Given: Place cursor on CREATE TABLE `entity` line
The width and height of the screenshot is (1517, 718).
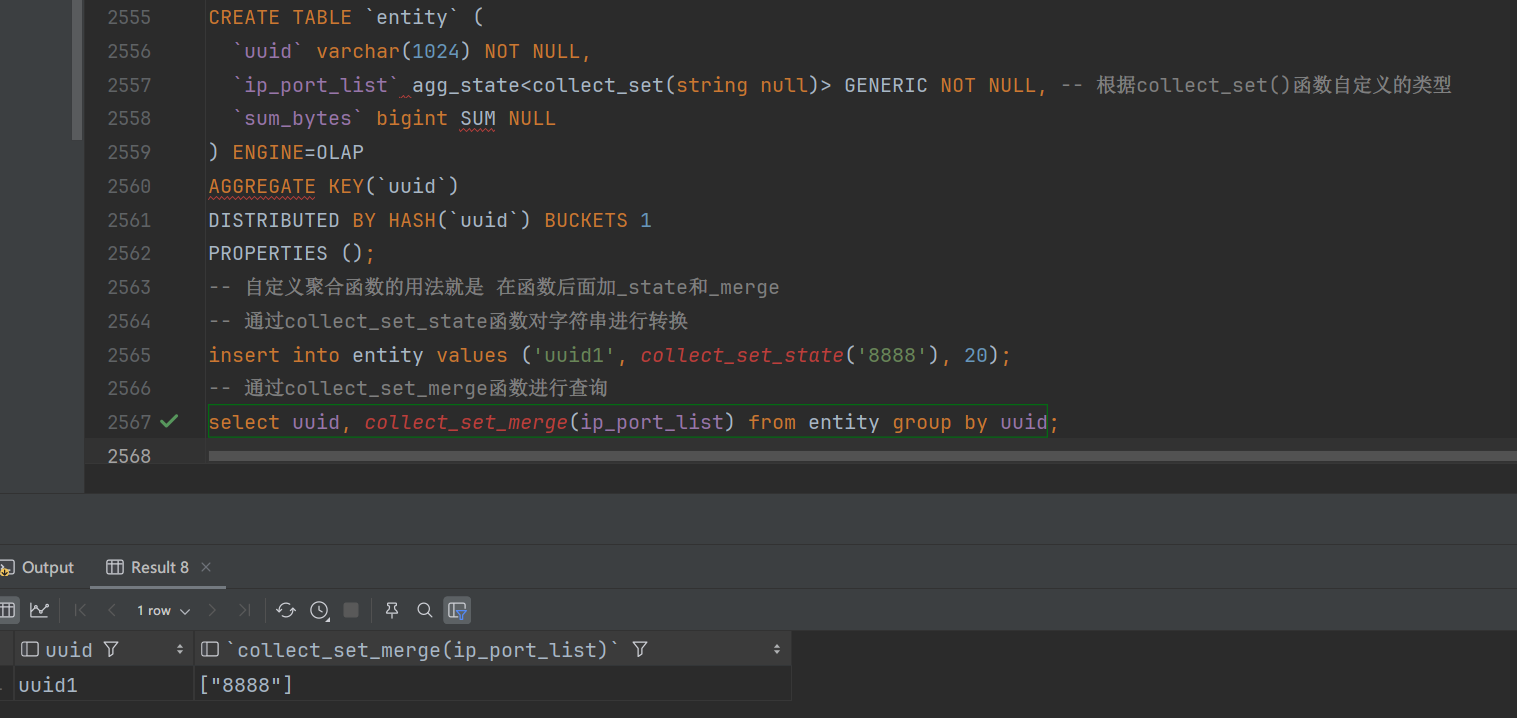Looking at the screenshot, I should pos(346,17).
